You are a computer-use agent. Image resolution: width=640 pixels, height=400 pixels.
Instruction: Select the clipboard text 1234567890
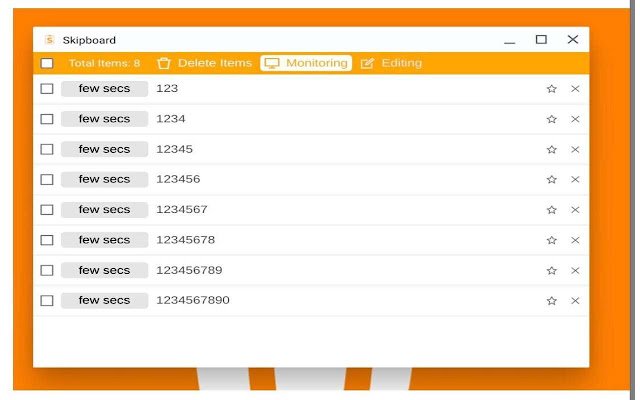click(x=193, y=301)
